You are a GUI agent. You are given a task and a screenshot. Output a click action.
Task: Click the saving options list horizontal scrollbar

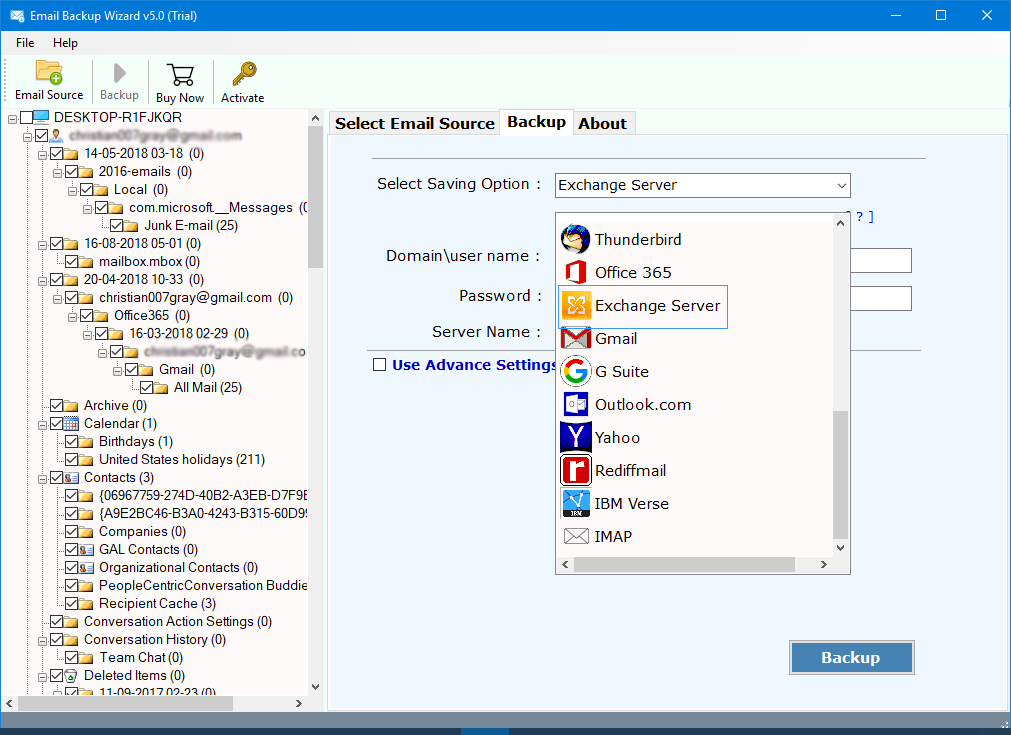click(x=684, y=564)
